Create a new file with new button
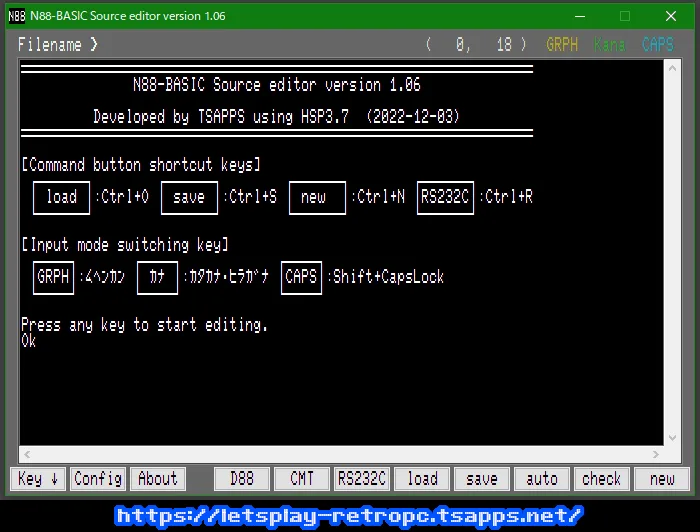This screenshot has width=700, height=532. pos(662,479)
